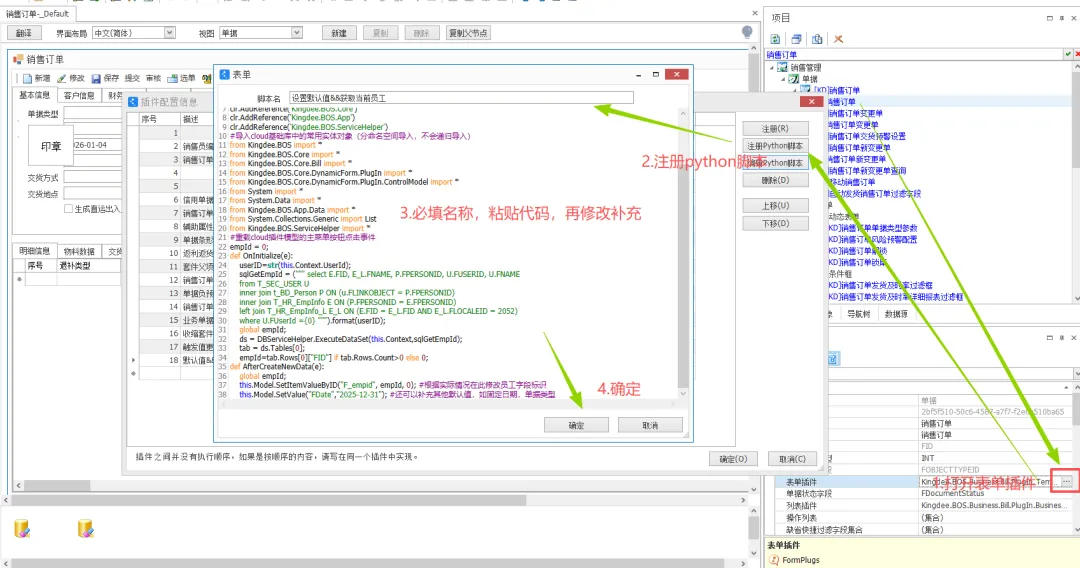Click 确定(O) in 插件配置信息 dialog
Screen dimensions: 1080x568
tap(733, 459)
